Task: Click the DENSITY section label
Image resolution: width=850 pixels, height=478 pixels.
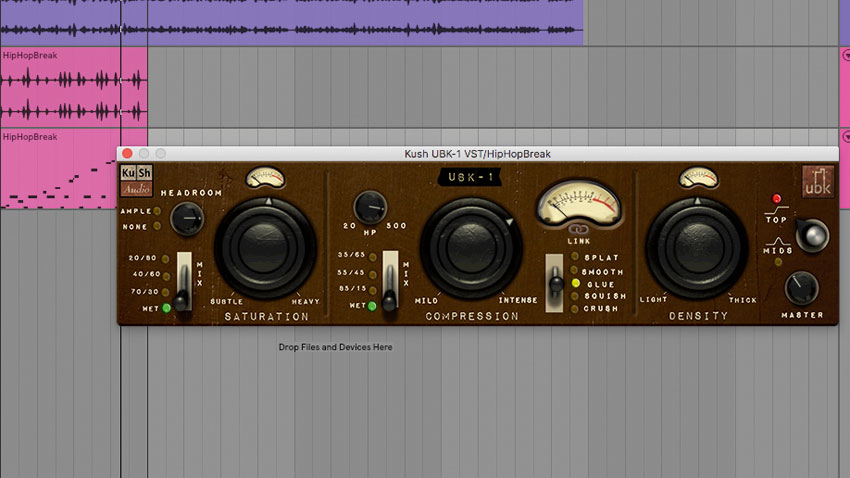Action: pyautogui.click(x=699, y=315)
